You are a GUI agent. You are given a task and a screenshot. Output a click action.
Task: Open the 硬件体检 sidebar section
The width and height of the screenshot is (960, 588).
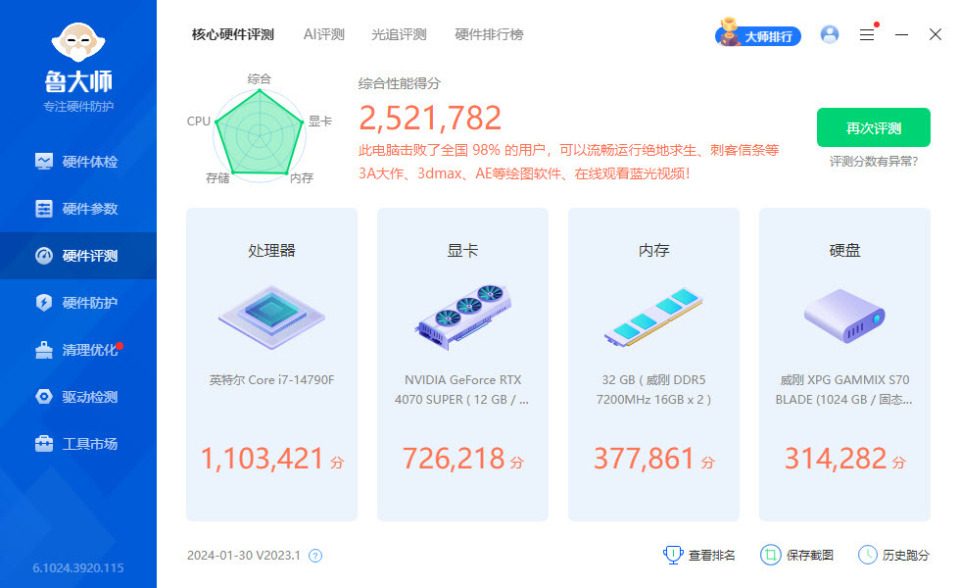coord(80,161)
